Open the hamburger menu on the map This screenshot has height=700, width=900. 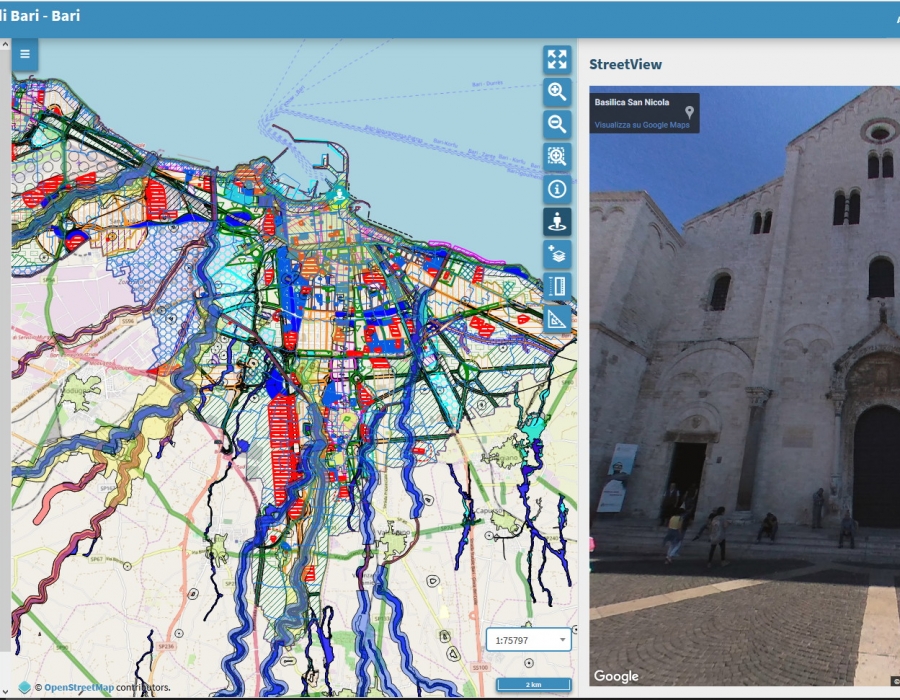(25, 54)
